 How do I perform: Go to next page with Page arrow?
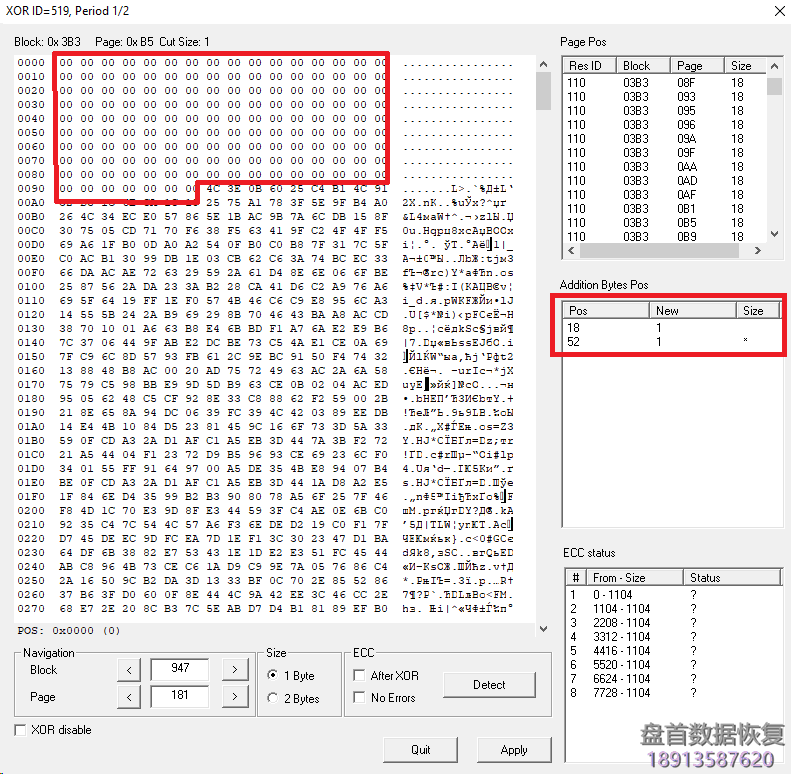pyautogui.click(x=233, y=696)
